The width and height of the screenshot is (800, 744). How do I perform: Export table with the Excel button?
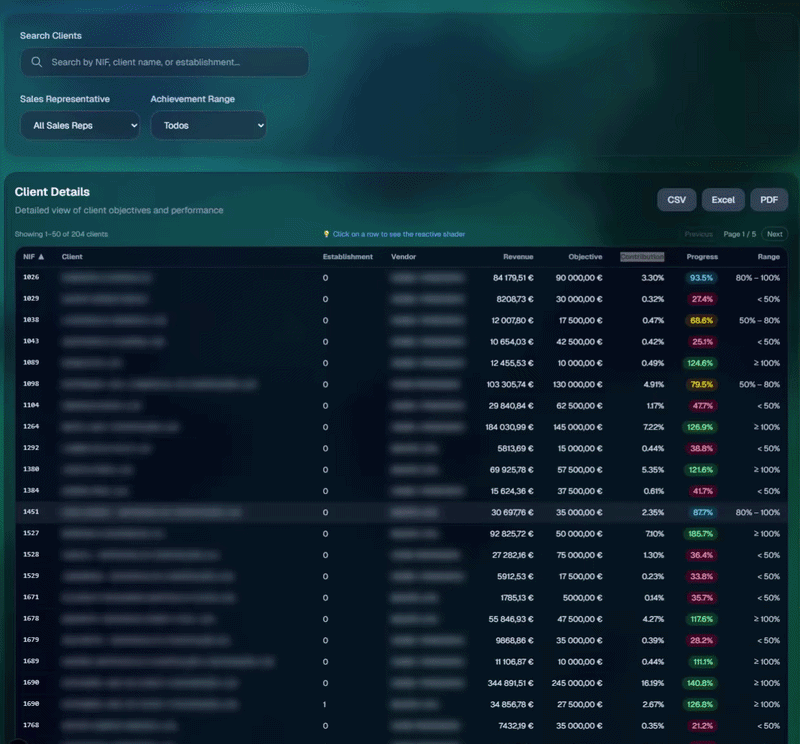pyautogui.click(x=723, y=200)
